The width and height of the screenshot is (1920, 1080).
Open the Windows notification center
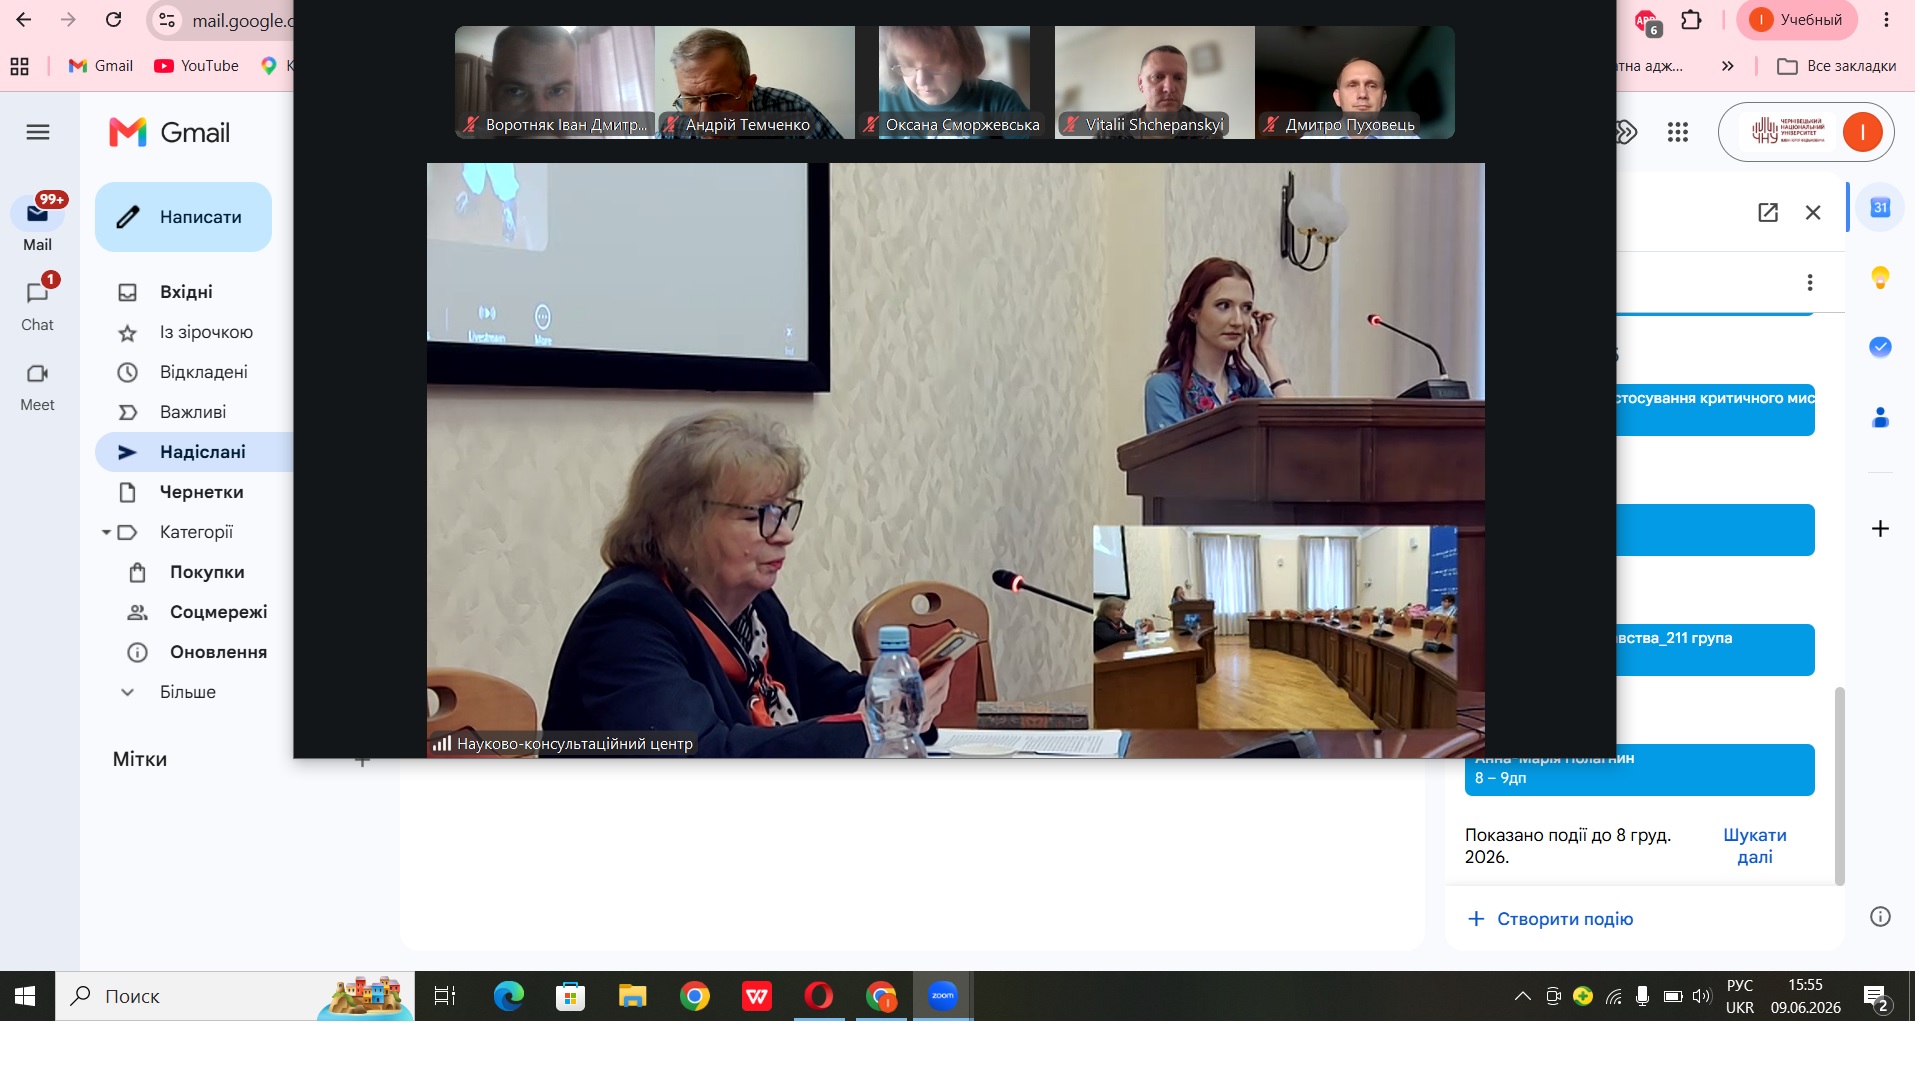[x=1876, y=996]
